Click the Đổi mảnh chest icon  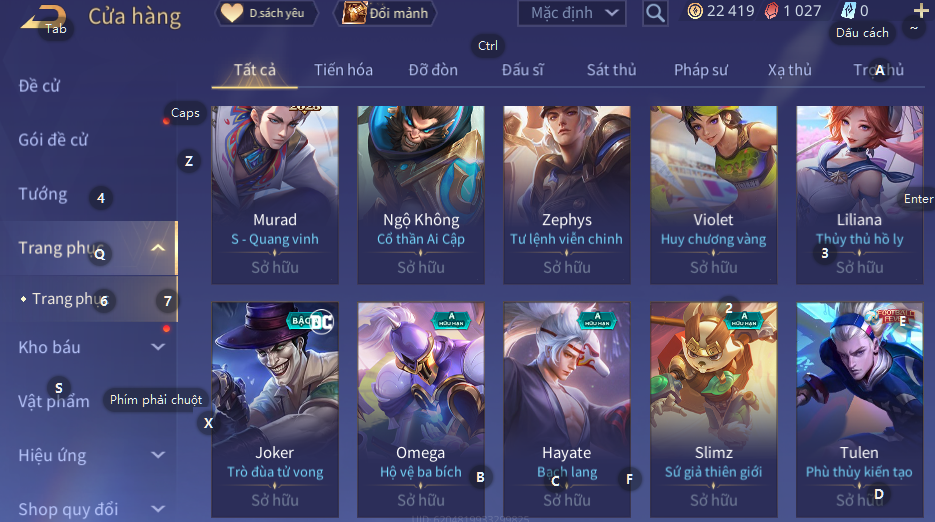coord(354,13)
